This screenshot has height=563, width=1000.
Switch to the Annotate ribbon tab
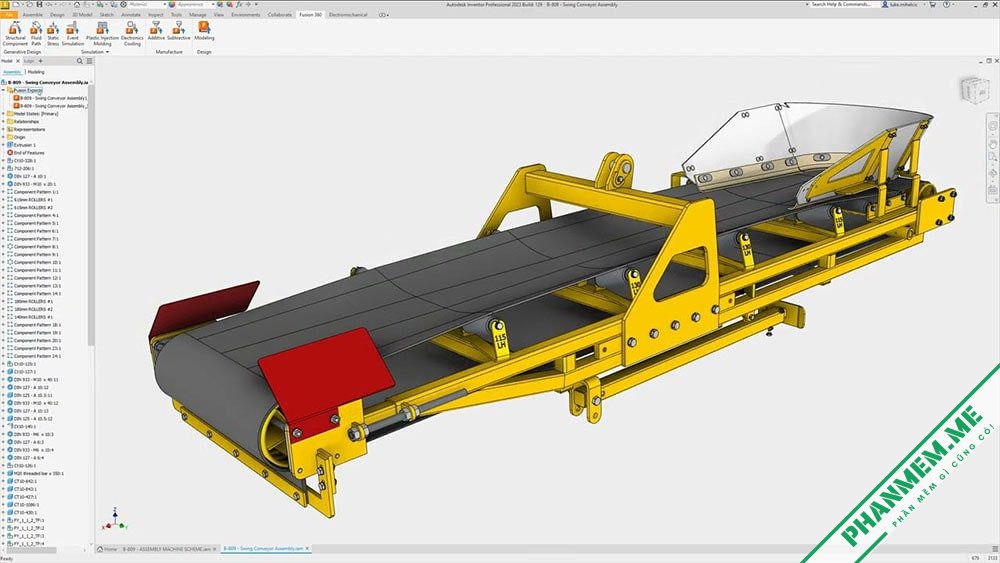click(x=131, y=14)
